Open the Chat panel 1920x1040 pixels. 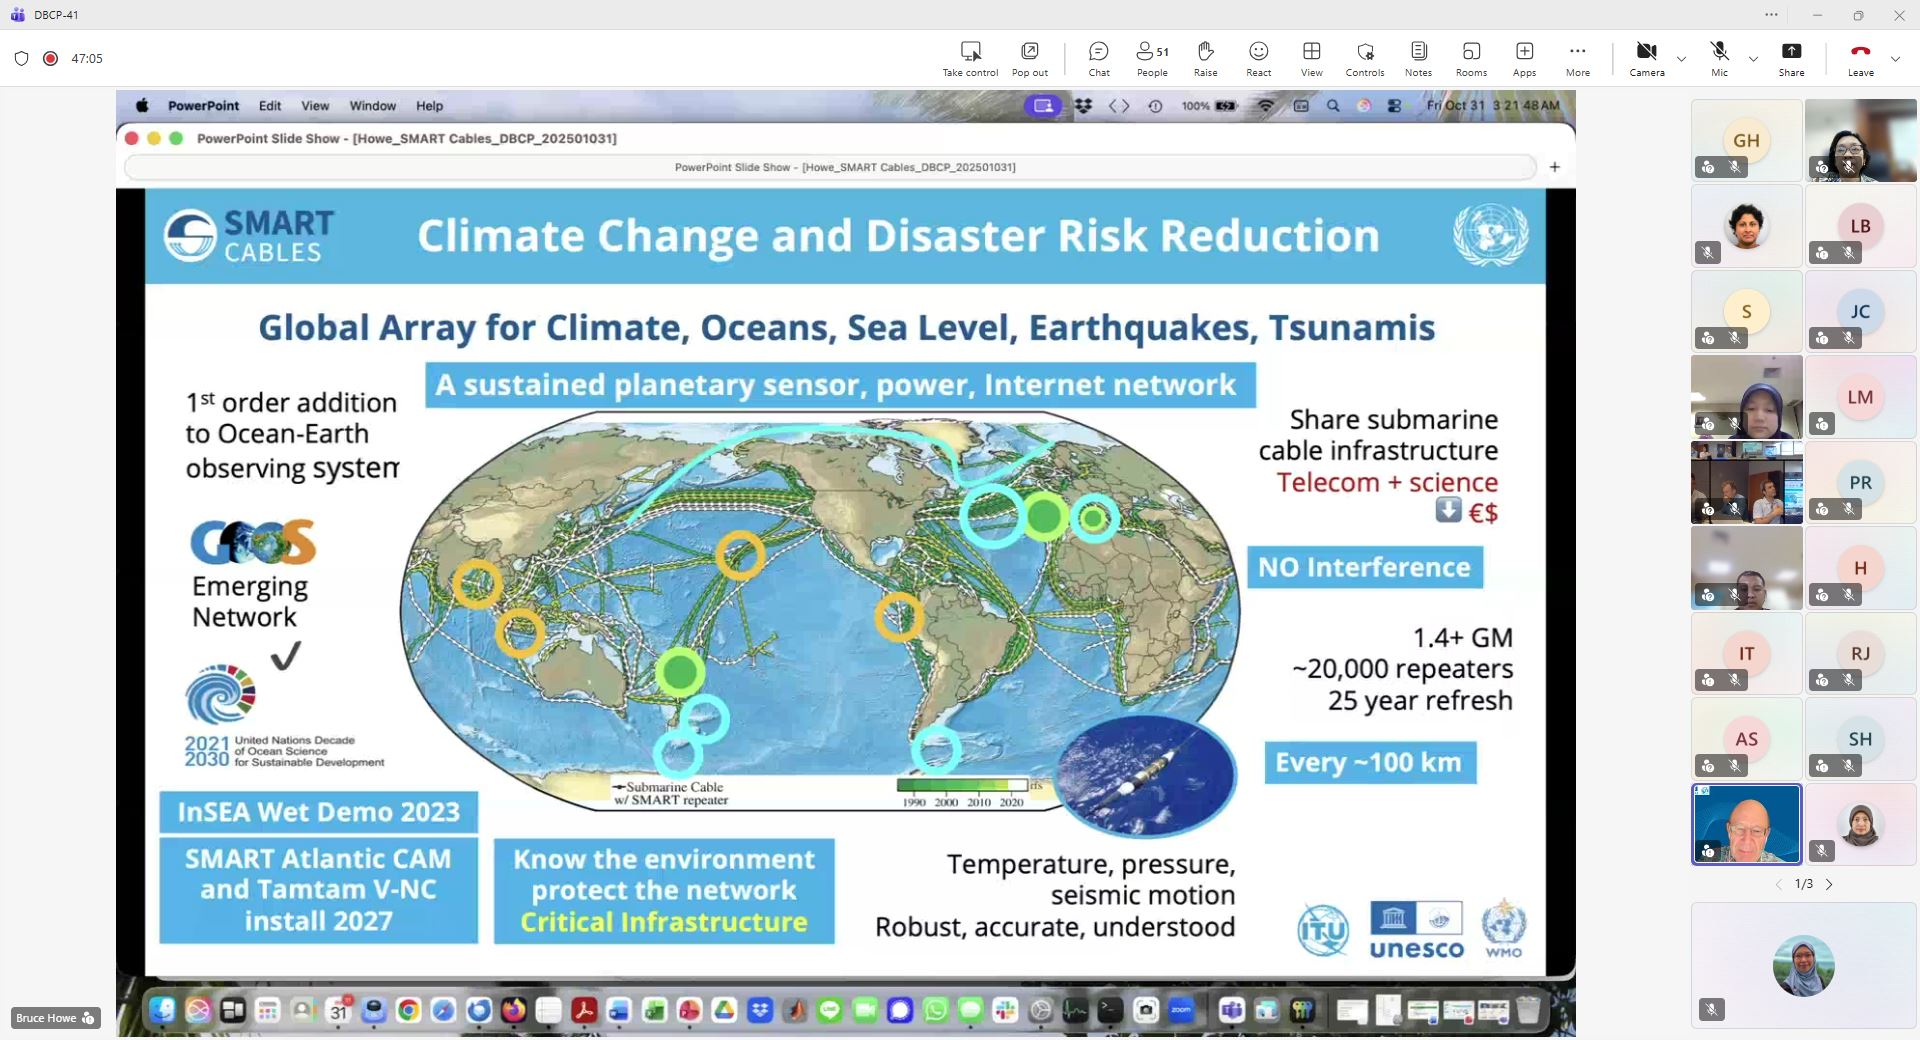1098,58
